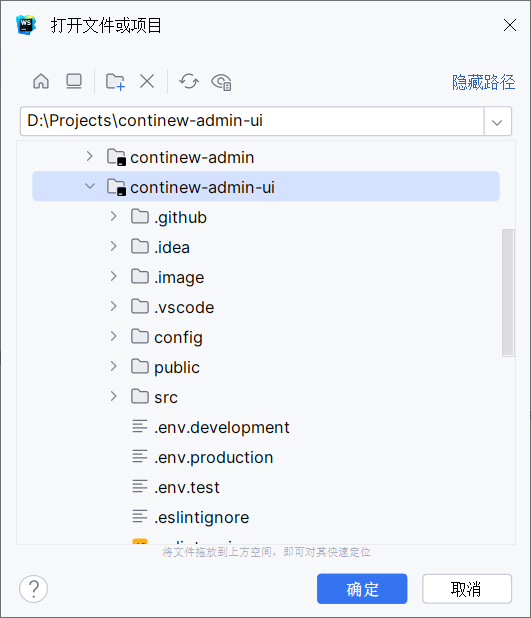Cancel with the 取消 button

pyautogui.click(x=467, y=589)
